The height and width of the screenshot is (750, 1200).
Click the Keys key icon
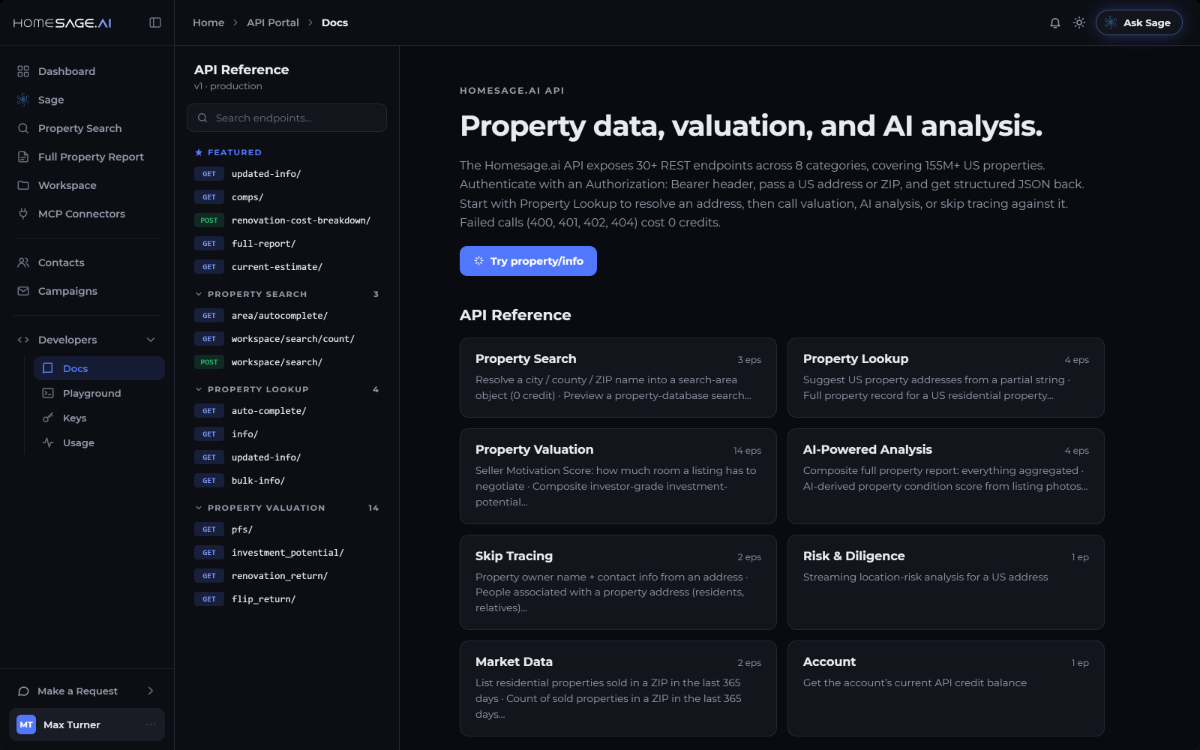(x=48, y=418)
